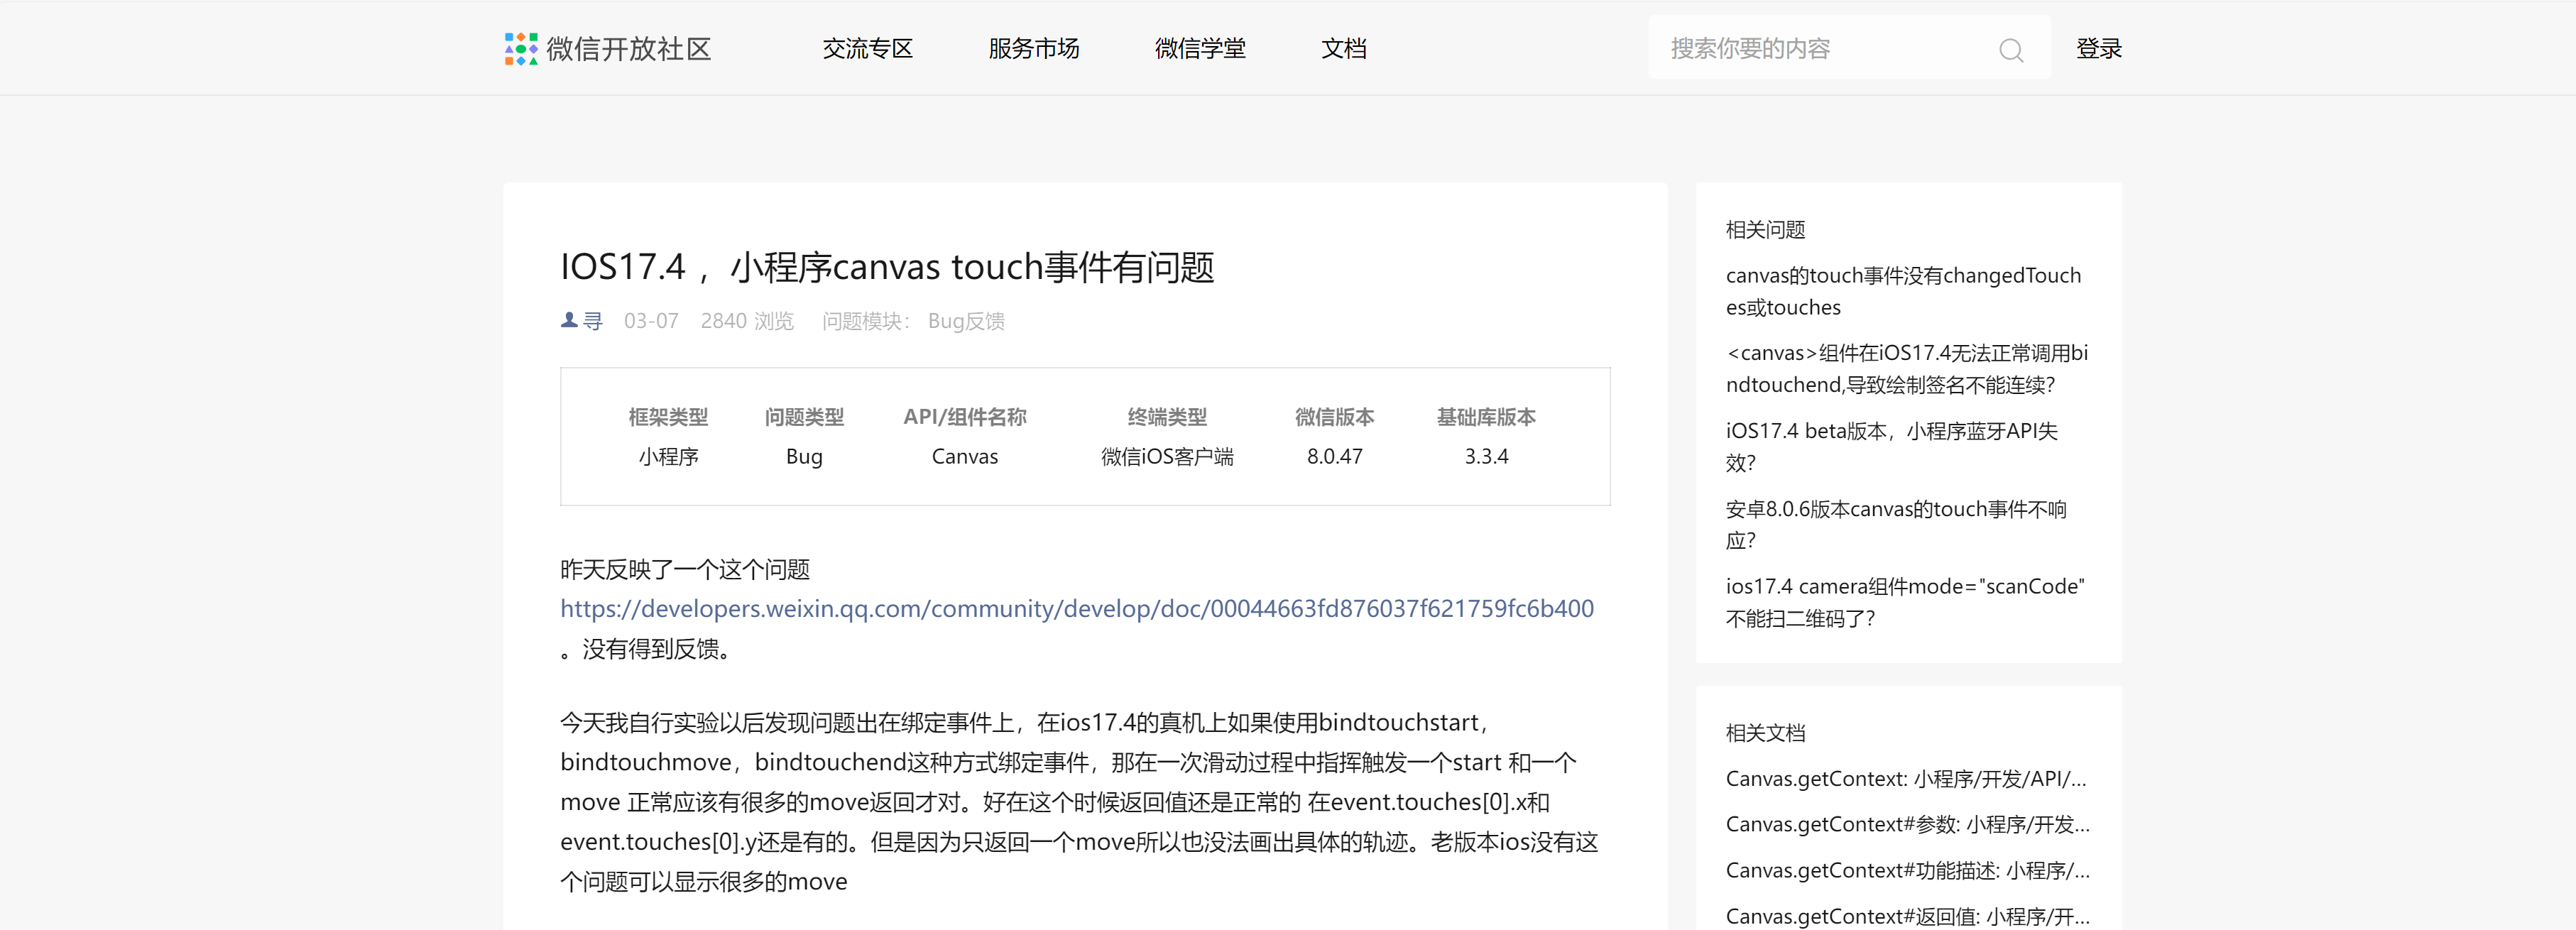Click the 问题类型 value Bug
This screenshot has height=930, width=2576.
804,457
